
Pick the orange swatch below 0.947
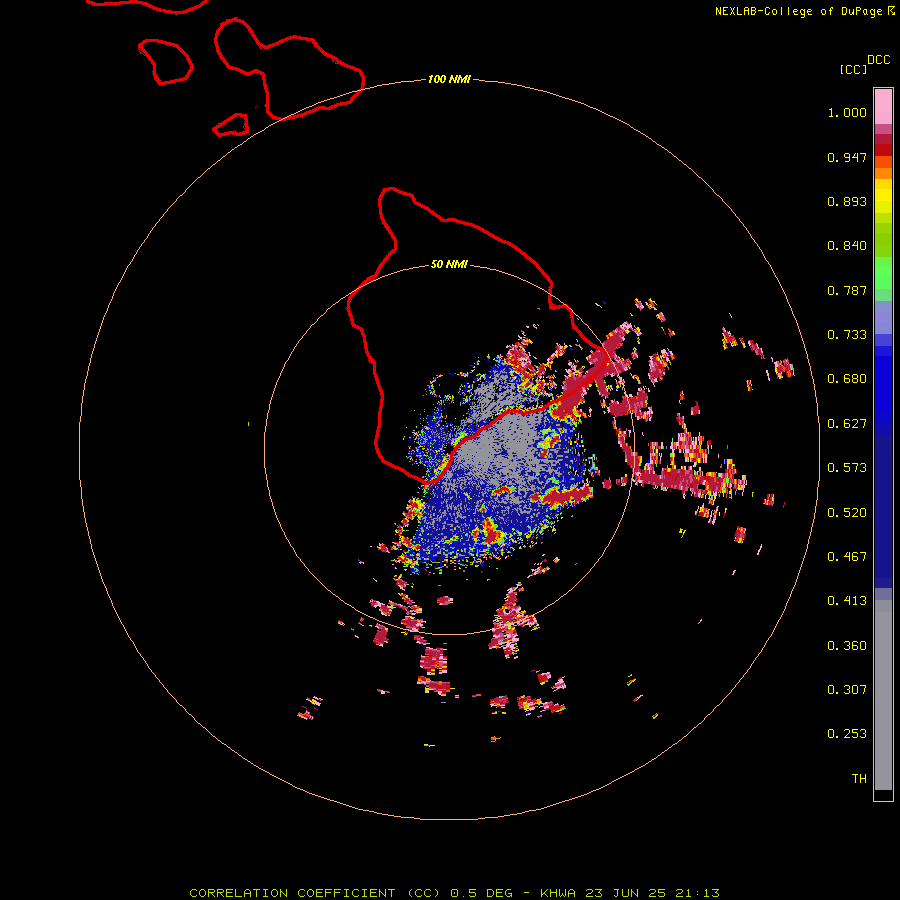click(x=883, y=173)
